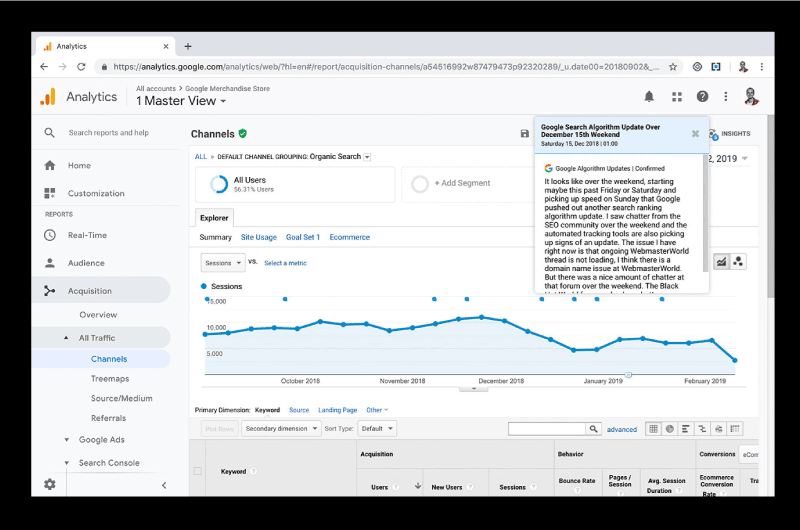Switch to the pie chart percentage view

(x=670, y=429)
